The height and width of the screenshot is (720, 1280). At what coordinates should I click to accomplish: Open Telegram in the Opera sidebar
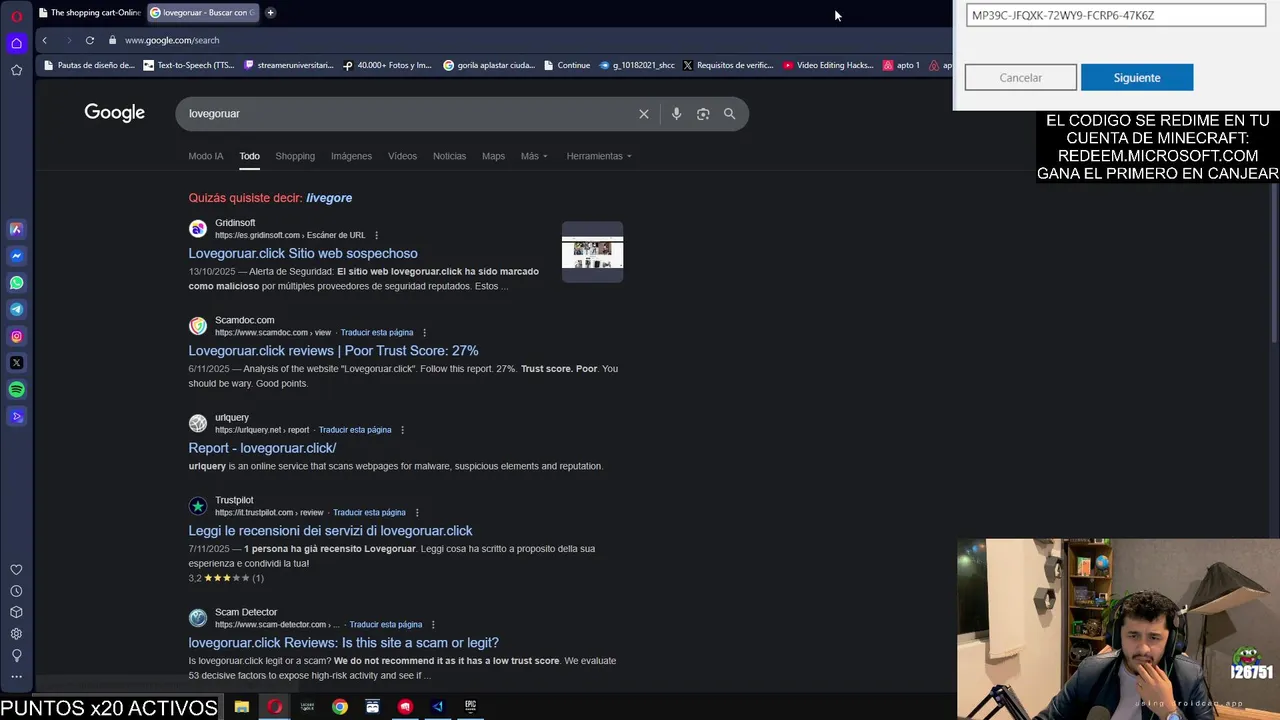pyautogui.click(x=16, y=310)
